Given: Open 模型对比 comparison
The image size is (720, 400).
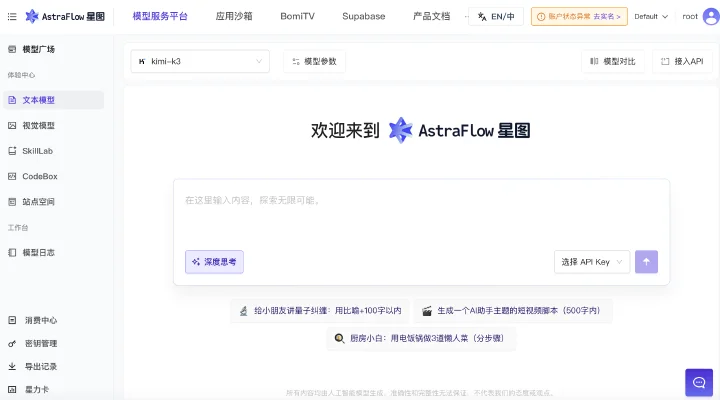Looking at the screenshot, I should tap(613, 62).
